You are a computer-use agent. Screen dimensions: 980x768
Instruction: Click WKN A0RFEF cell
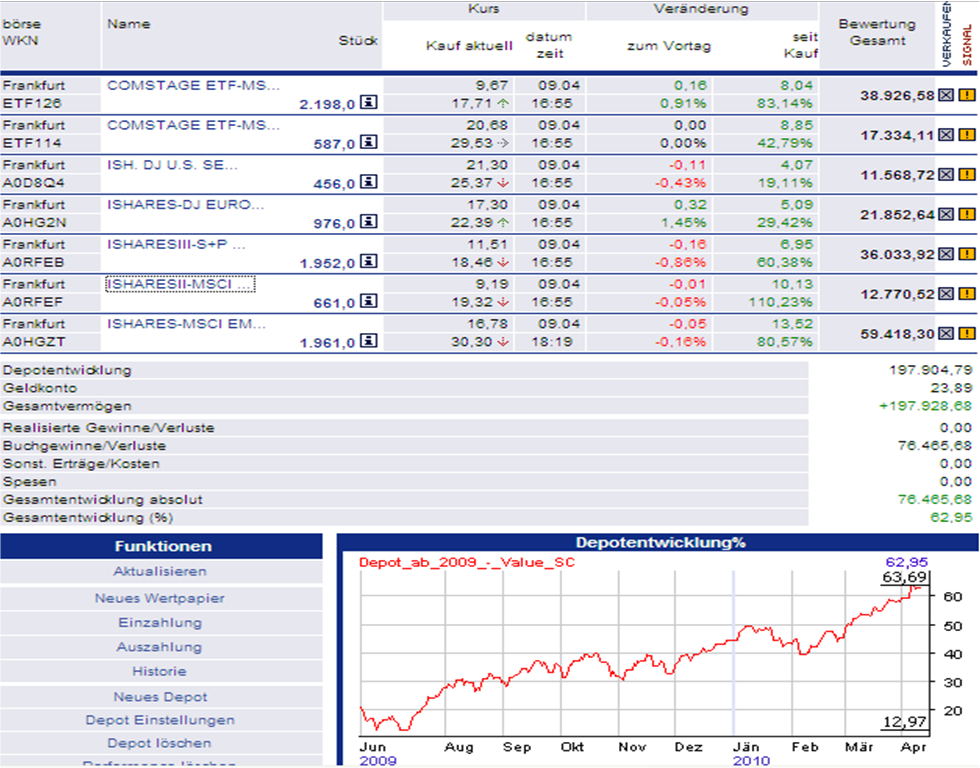[33, 302]
